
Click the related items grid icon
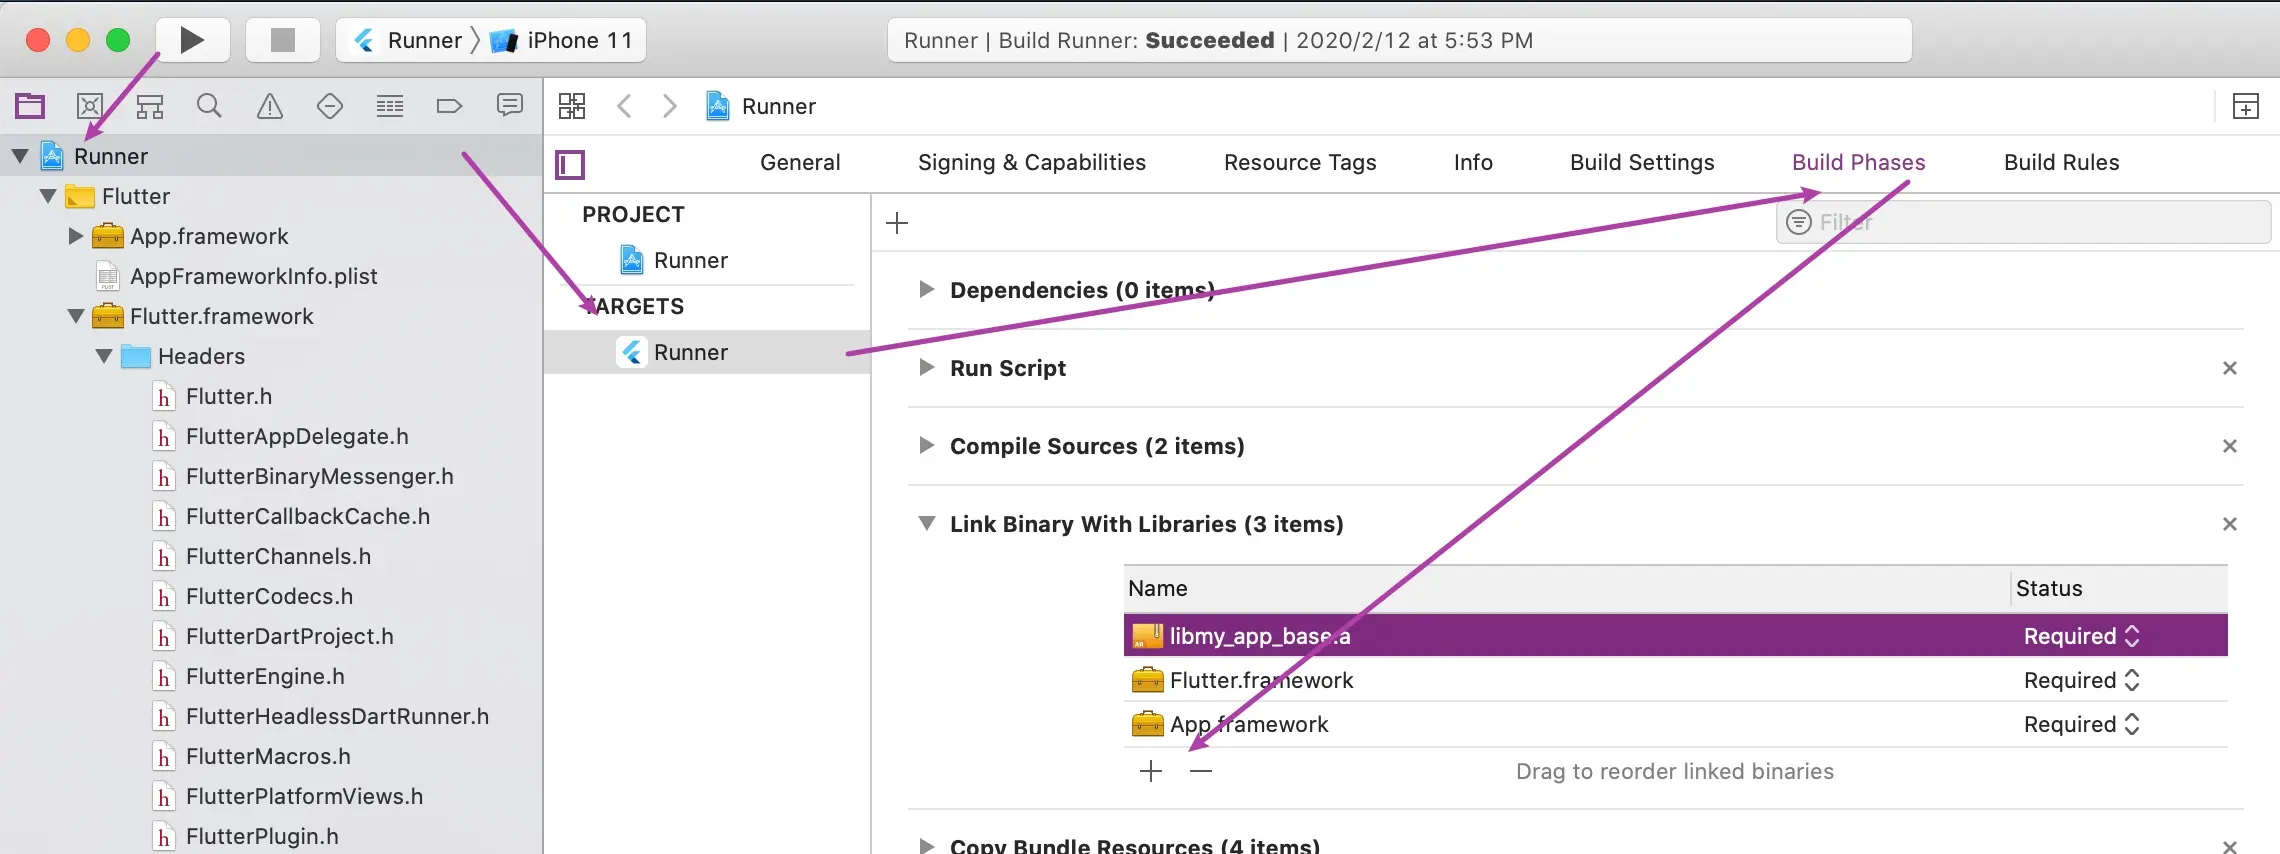tap(572, 106)
